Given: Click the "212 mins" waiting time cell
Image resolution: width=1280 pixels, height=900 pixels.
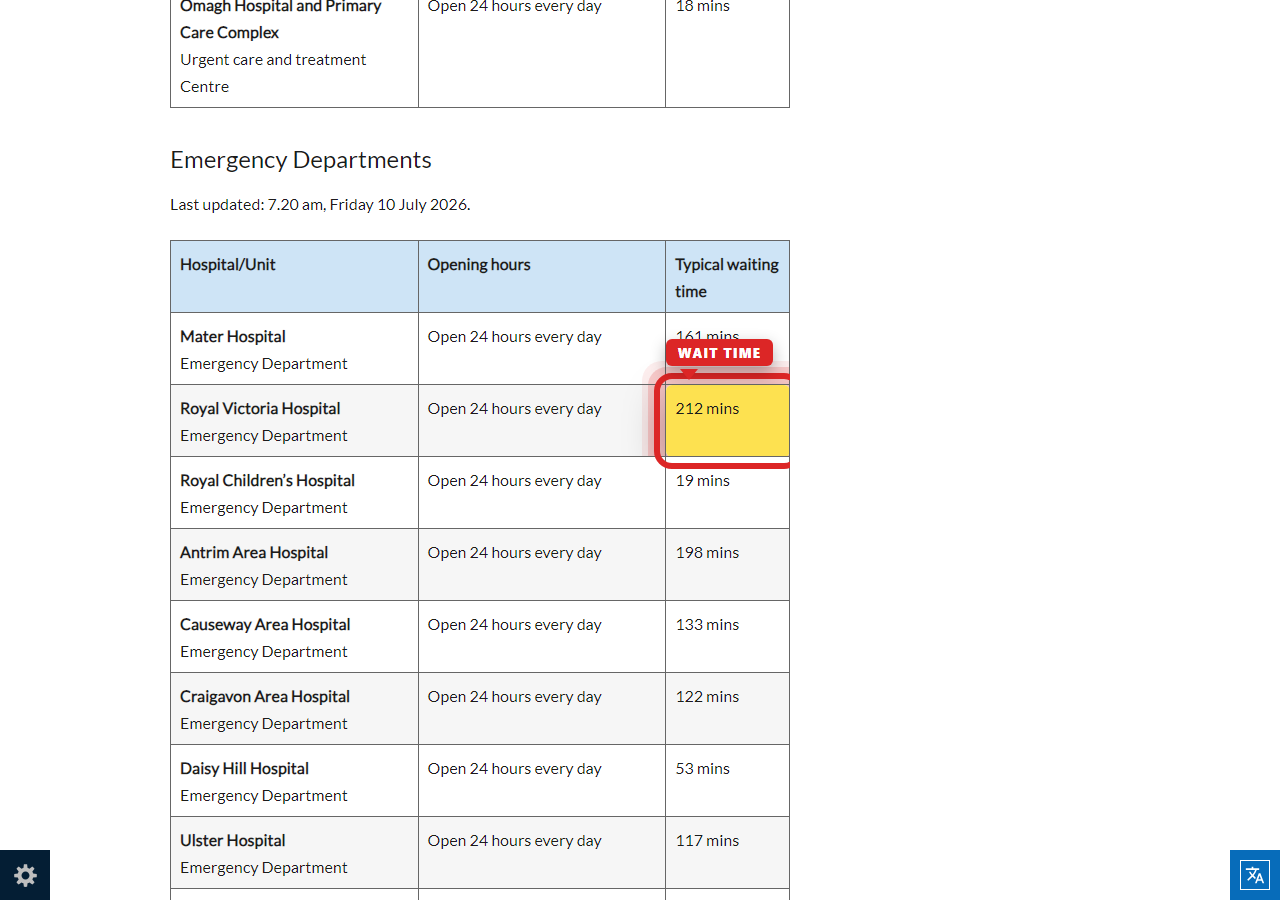Looking at the screenshot, I should click(x=727, y=421).
